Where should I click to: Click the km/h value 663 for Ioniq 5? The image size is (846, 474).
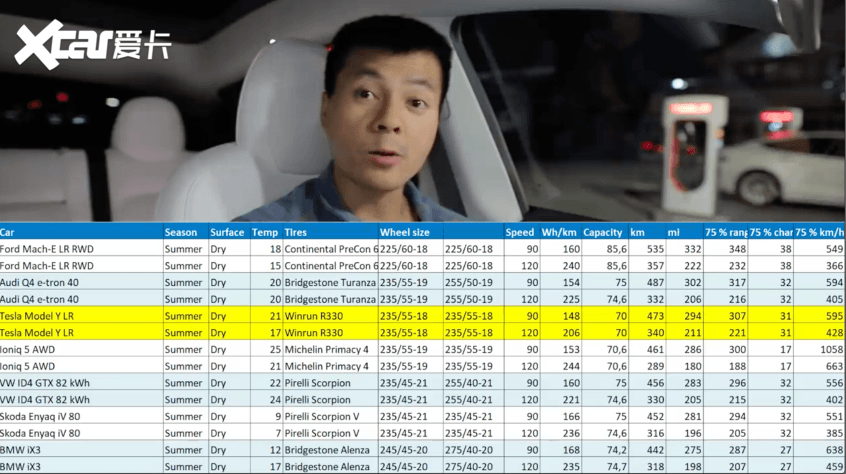834,366
